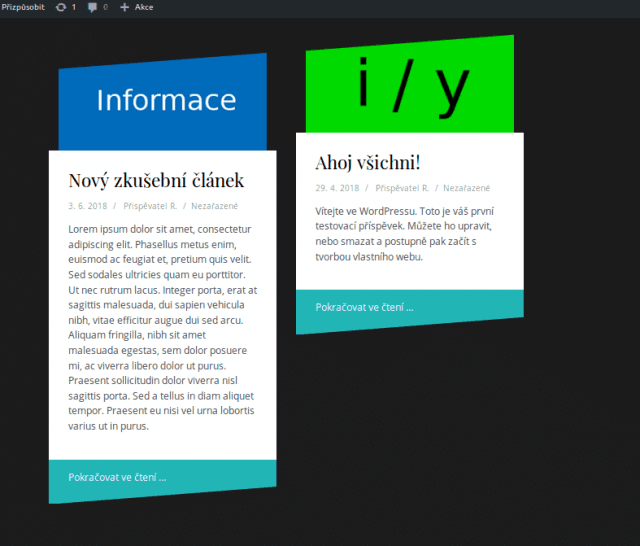Click Pokračovat ve čtení under Lorem ipsum post
The width and height of the screenshot is (640, 546).
(x=117, y=478)
